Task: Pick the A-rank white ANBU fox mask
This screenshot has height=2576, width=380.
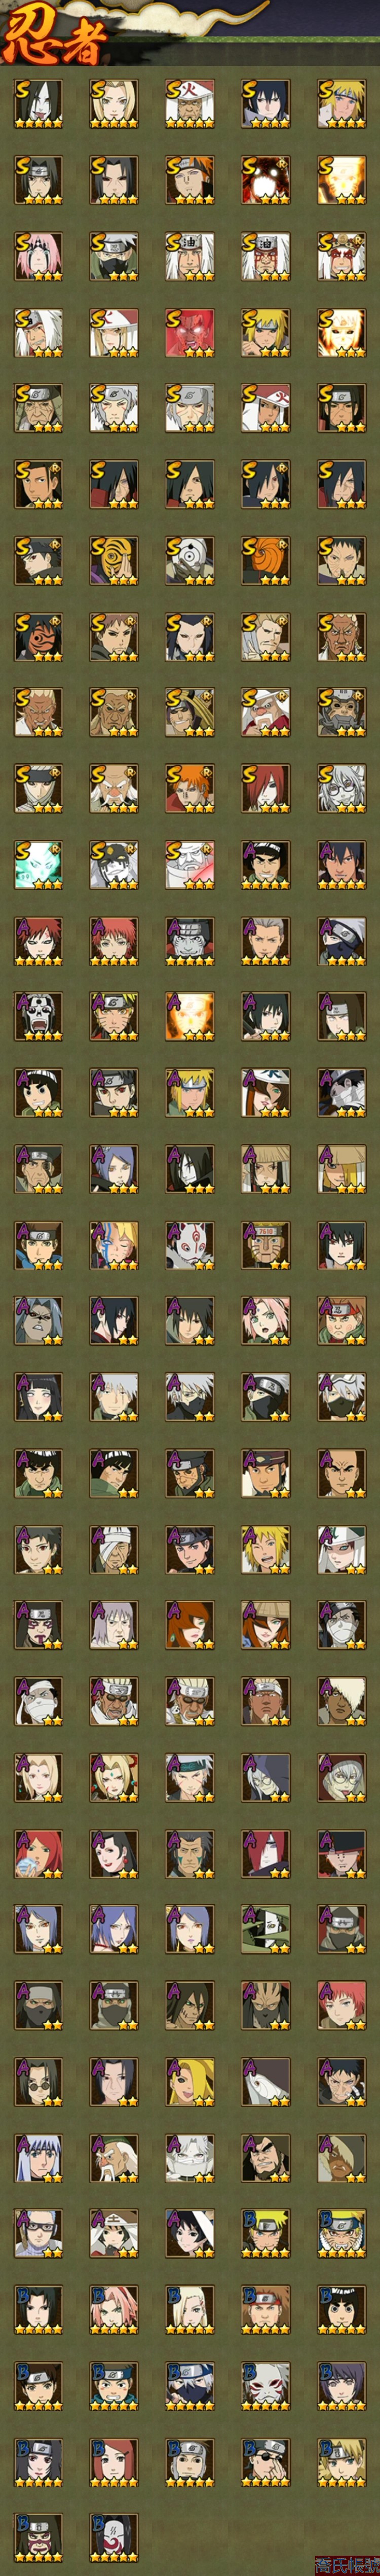Action: tap(190, 1244)
